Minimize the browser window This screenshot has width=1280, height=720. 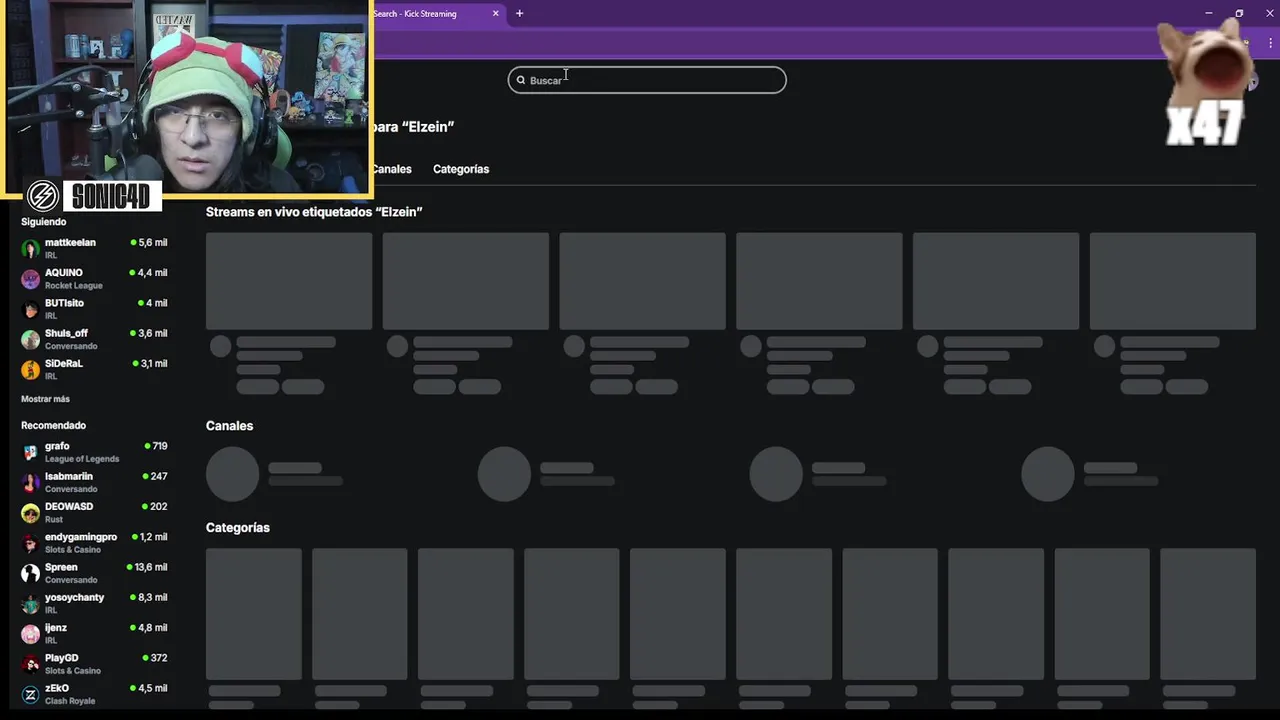click(x=1208, y=13)
